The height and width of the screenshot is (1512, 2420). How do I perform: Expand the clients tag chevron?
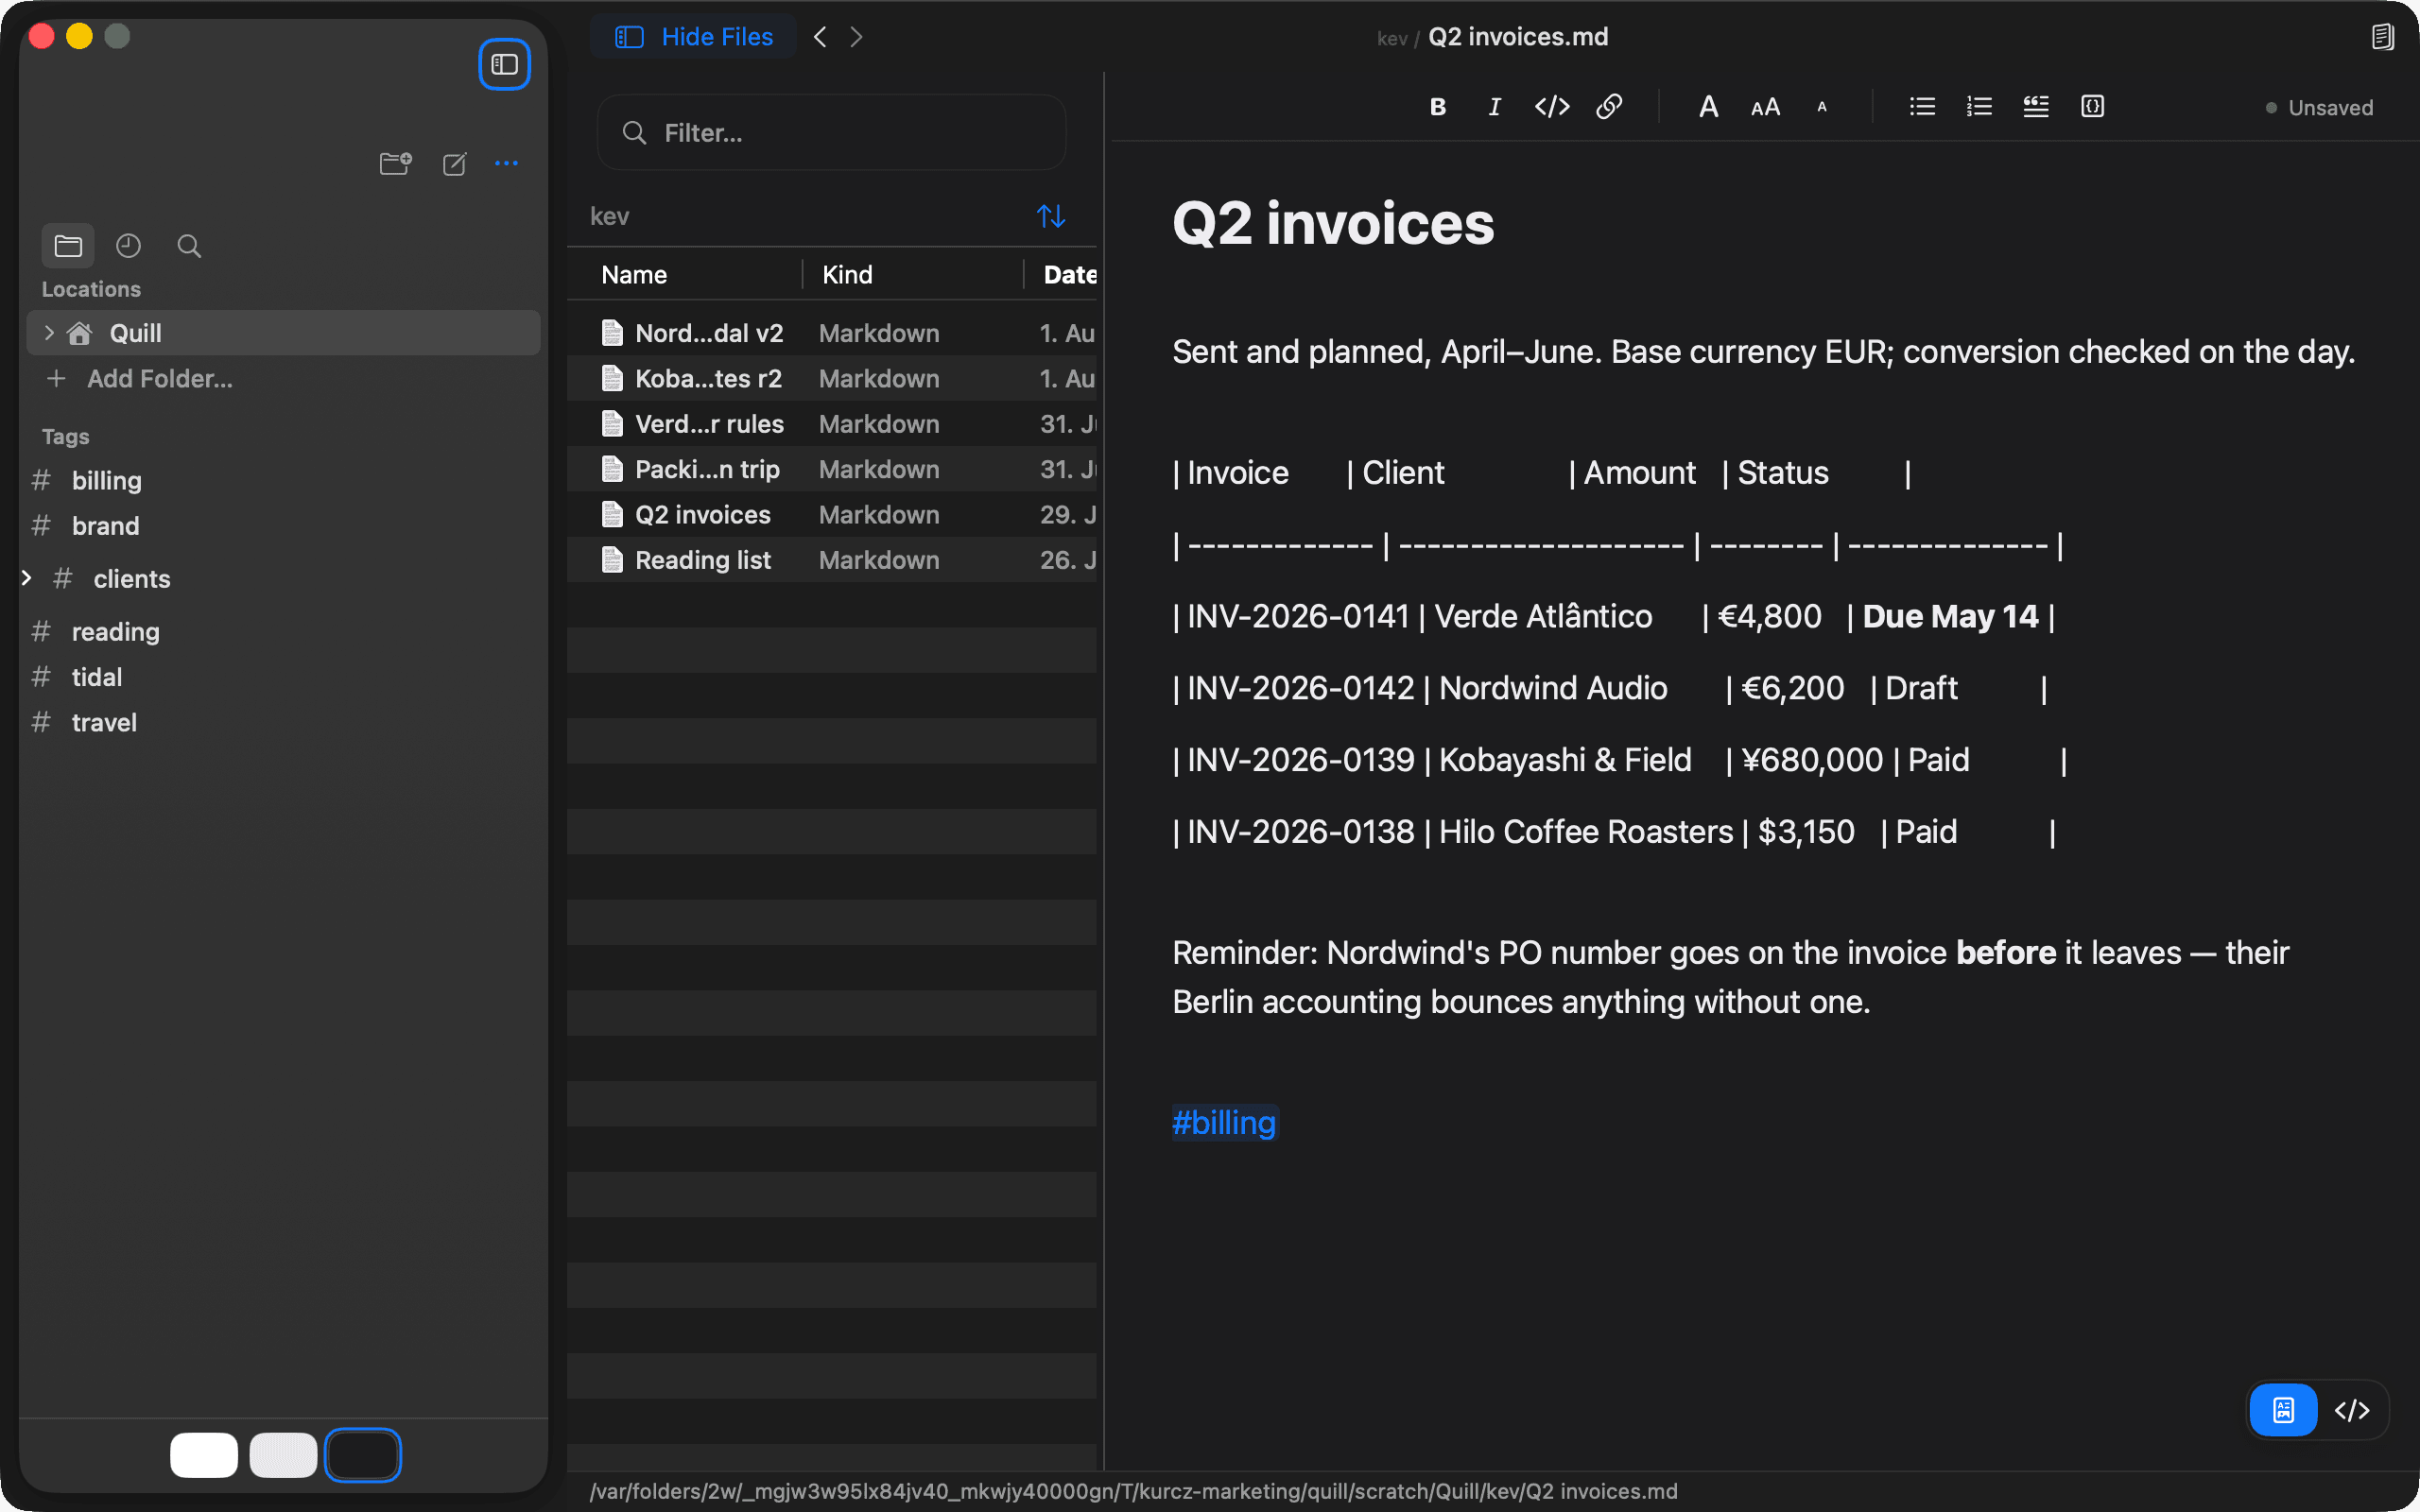tap(27, 578)
